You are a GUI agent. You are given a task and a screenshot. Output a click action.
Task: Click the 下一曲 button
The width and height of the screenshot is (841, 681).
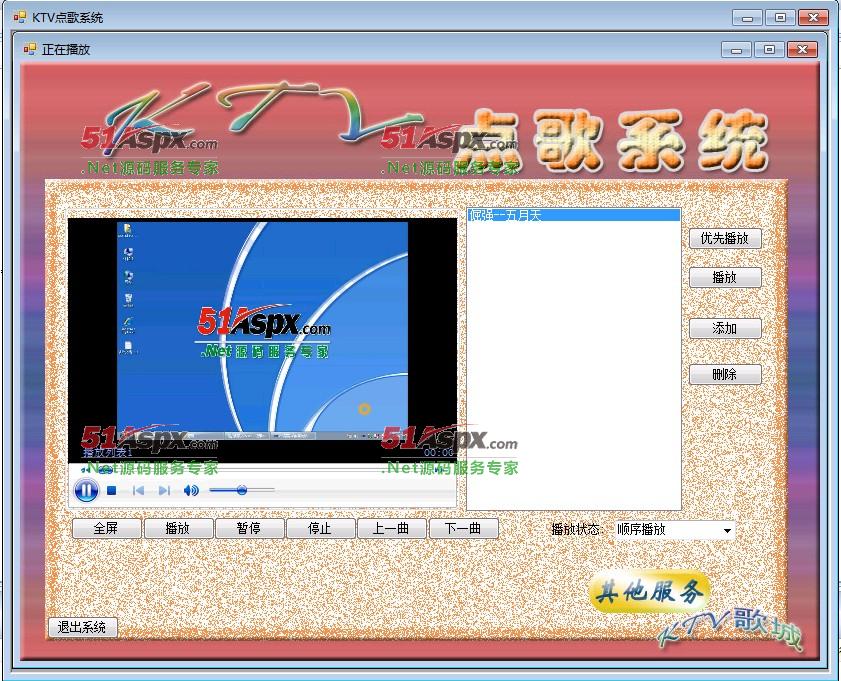click(463, 528)
